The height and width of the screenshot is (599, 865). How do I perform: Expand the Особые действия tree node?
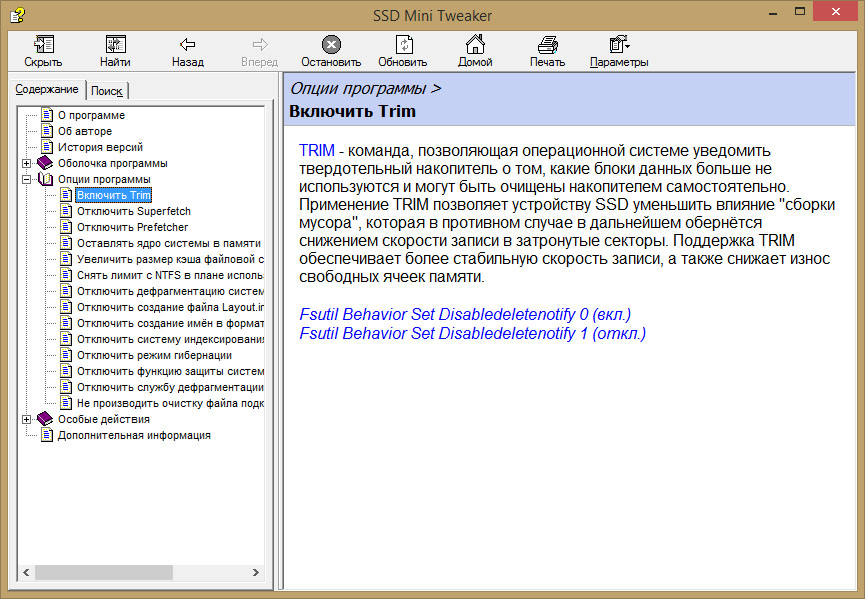27,419
